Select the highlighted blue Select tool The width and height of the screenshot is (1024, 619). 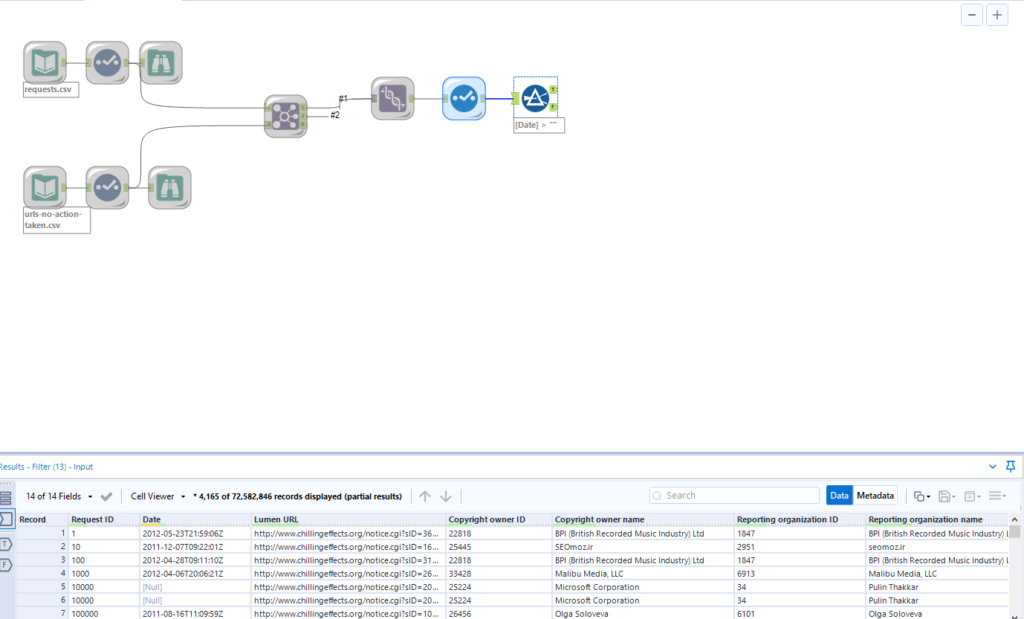tap(464, 99)
